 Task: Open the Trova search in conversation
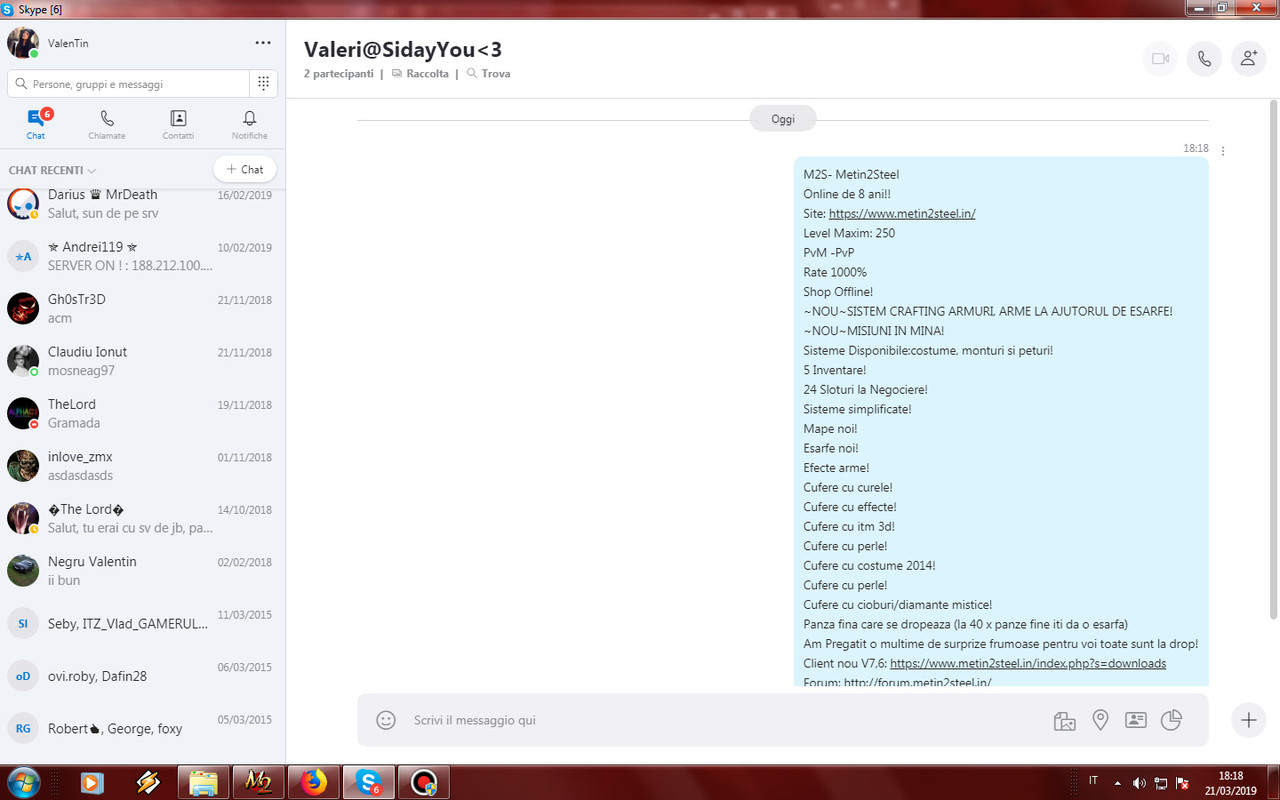point(488,74)
